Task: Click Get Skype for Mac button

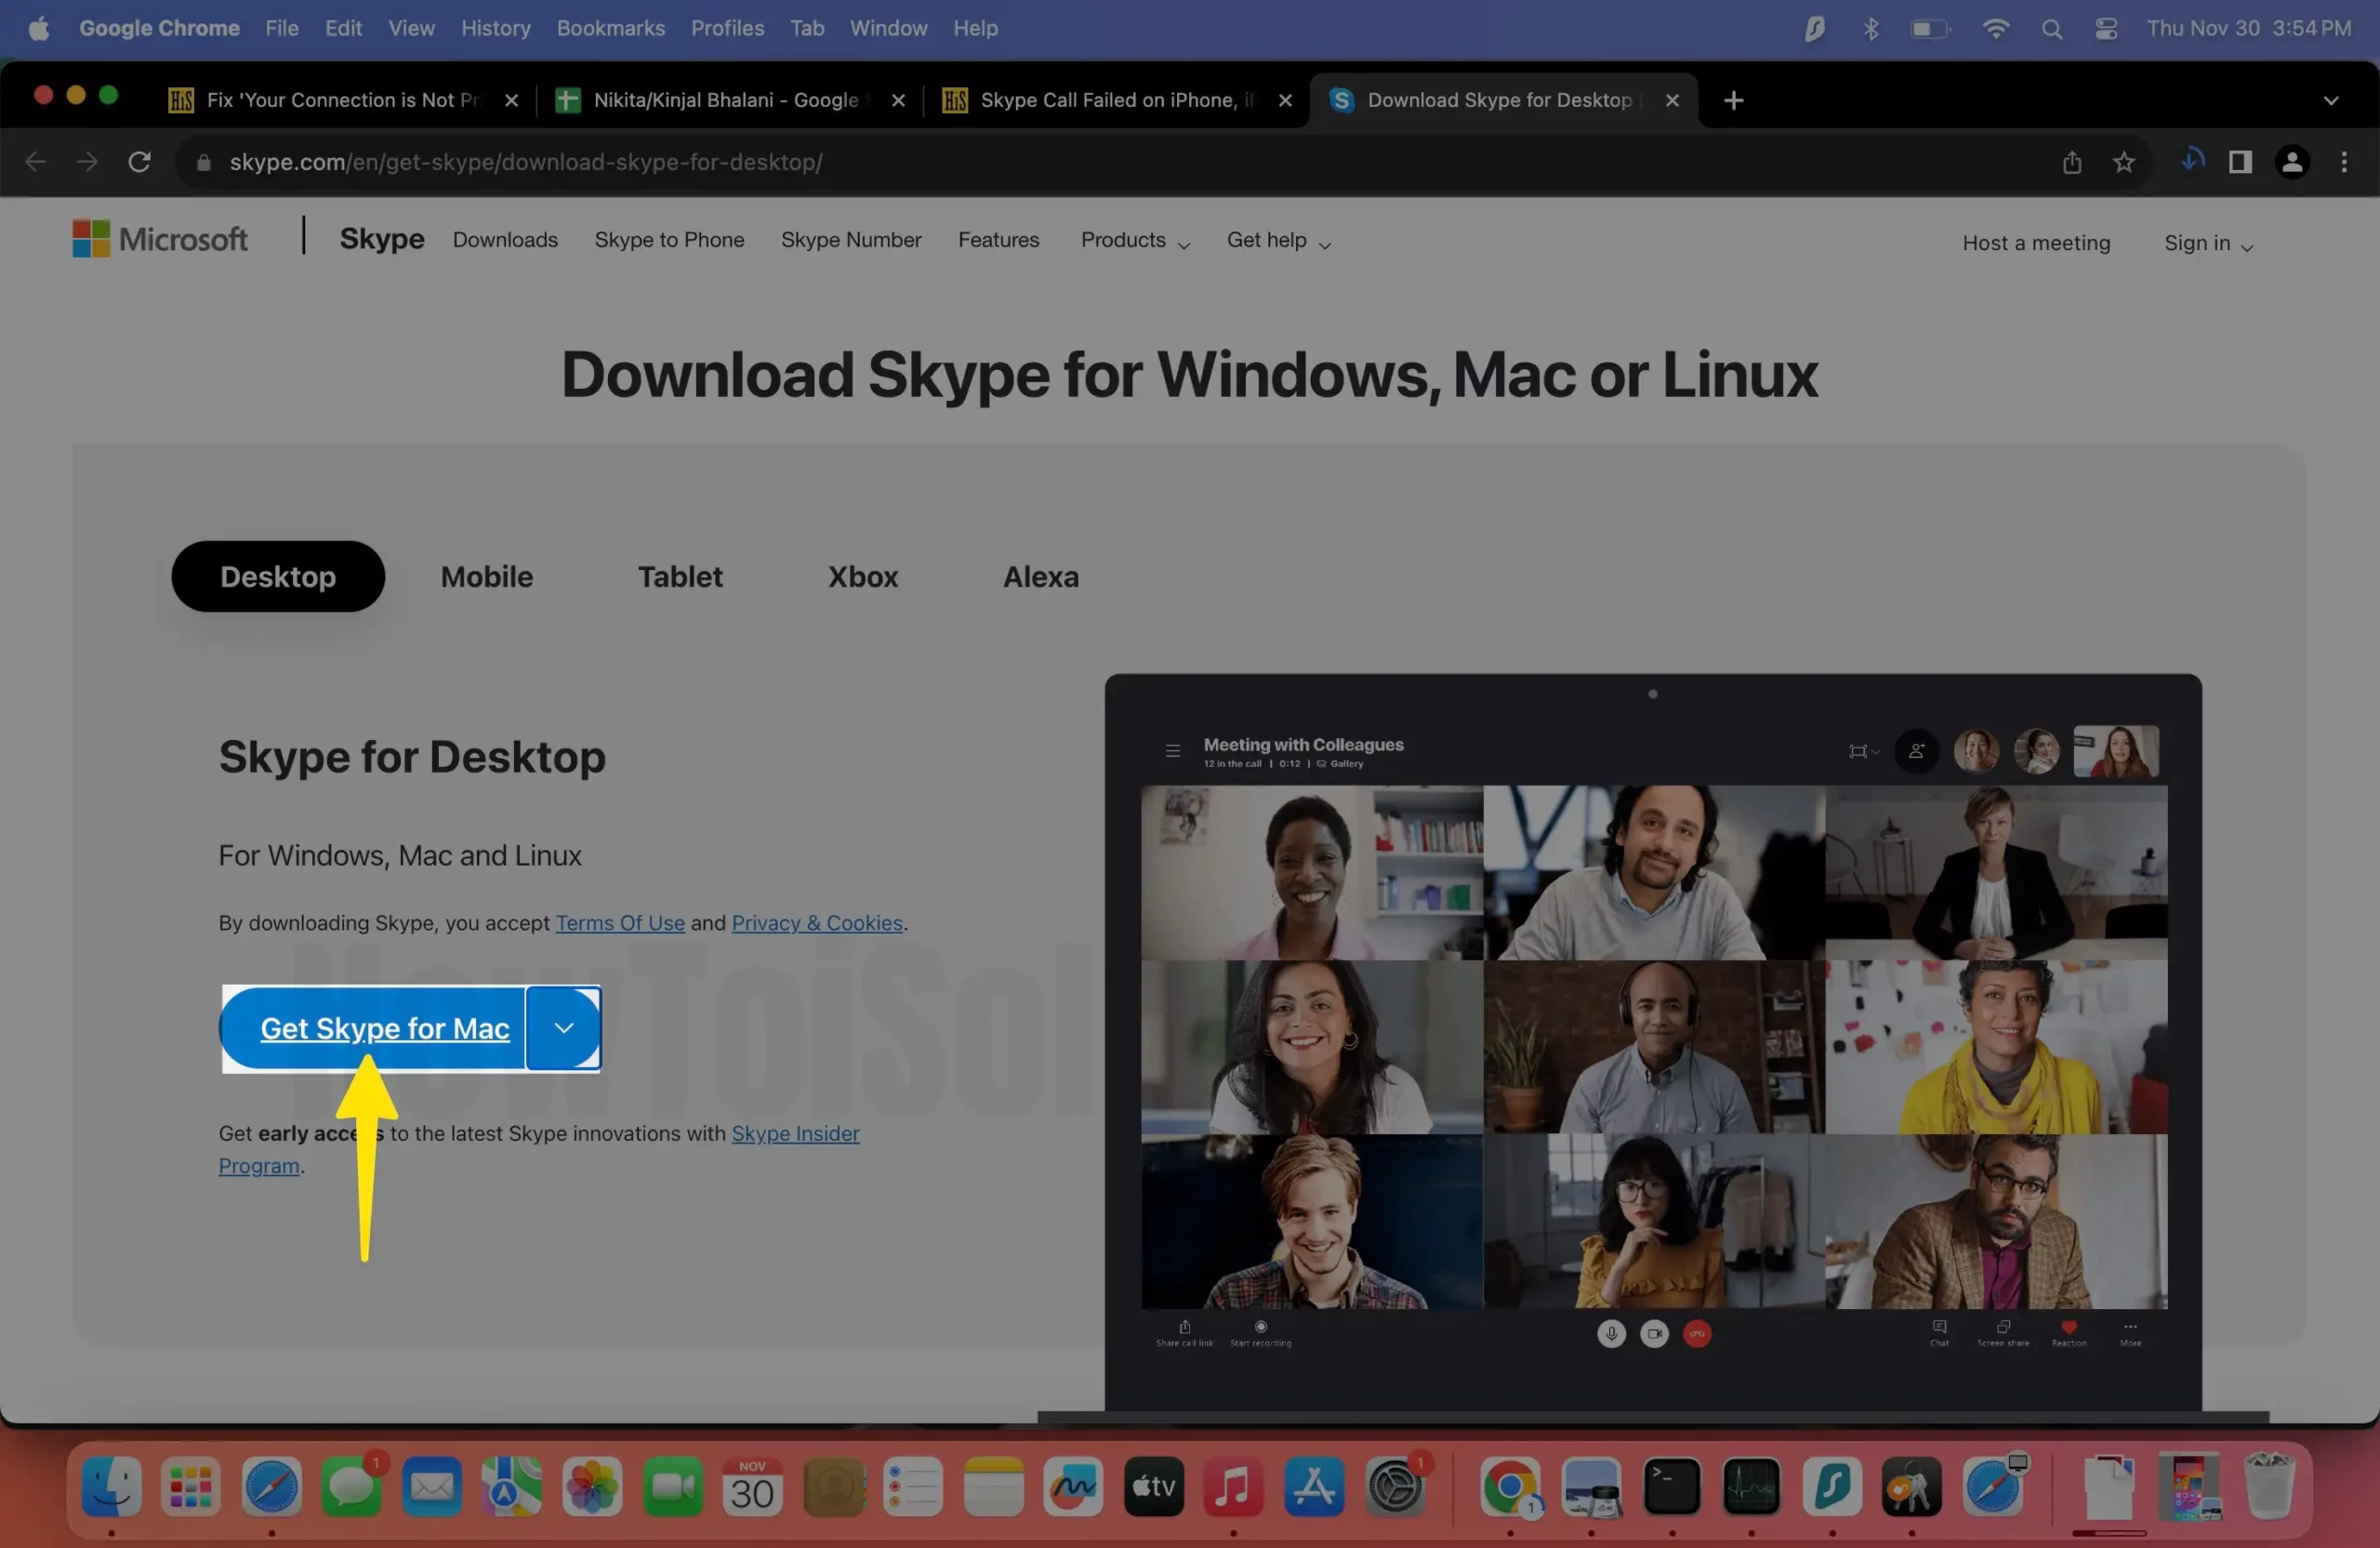Action: 384,1028
